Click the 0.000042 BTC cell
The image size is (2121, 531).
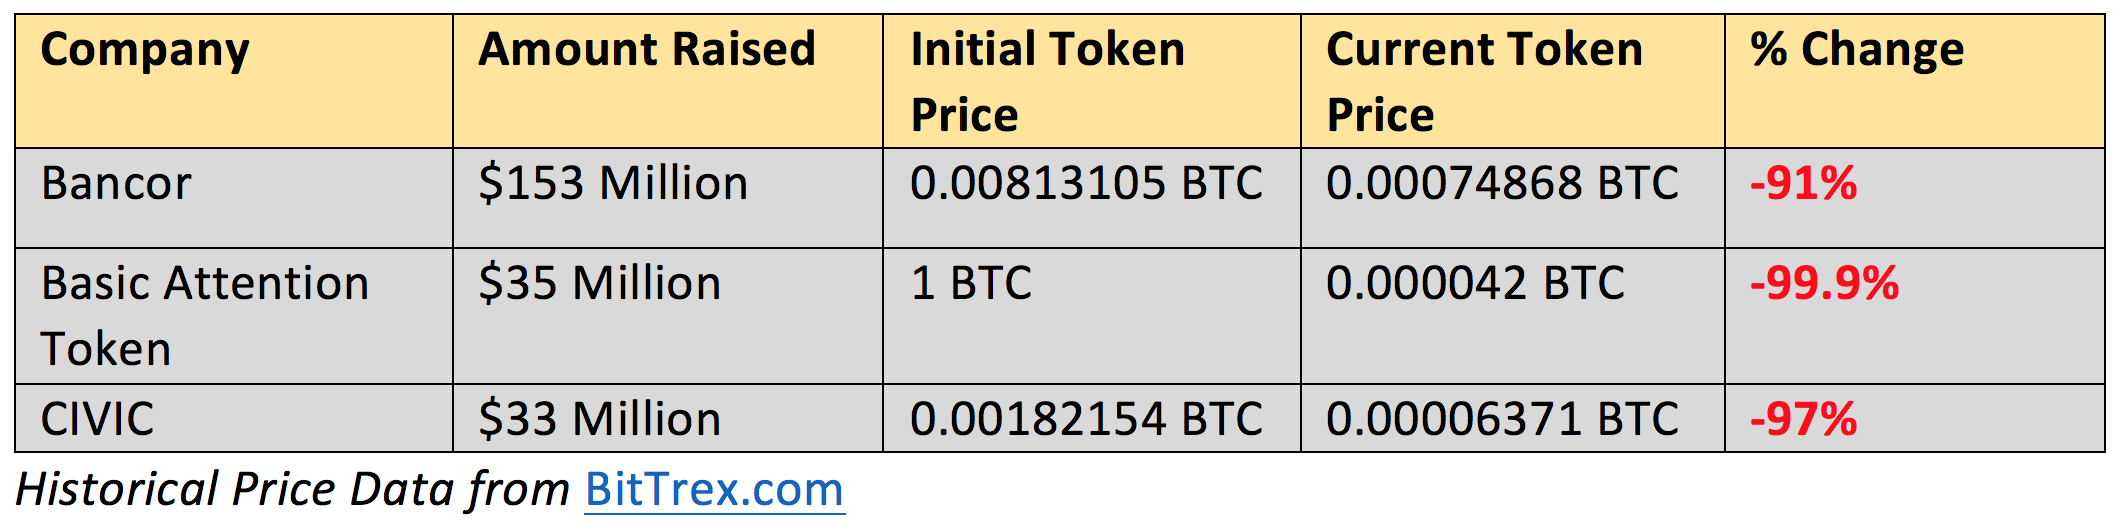[x=1513, y=316]
